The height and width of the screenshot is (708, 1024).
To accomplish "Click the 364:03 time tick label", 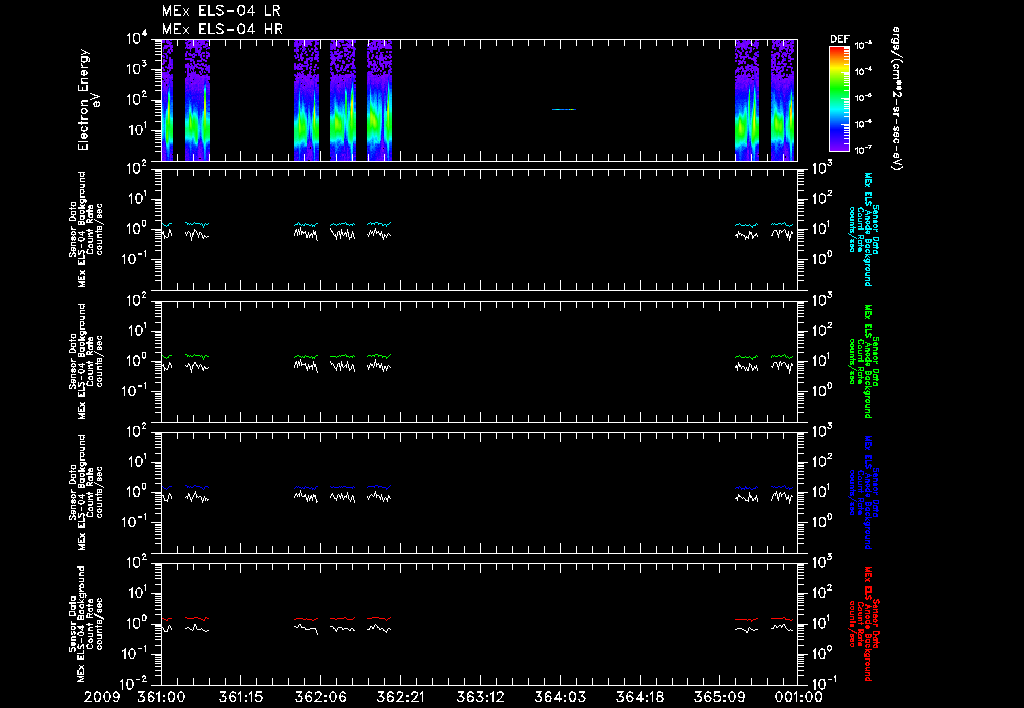I will (560, 698).
